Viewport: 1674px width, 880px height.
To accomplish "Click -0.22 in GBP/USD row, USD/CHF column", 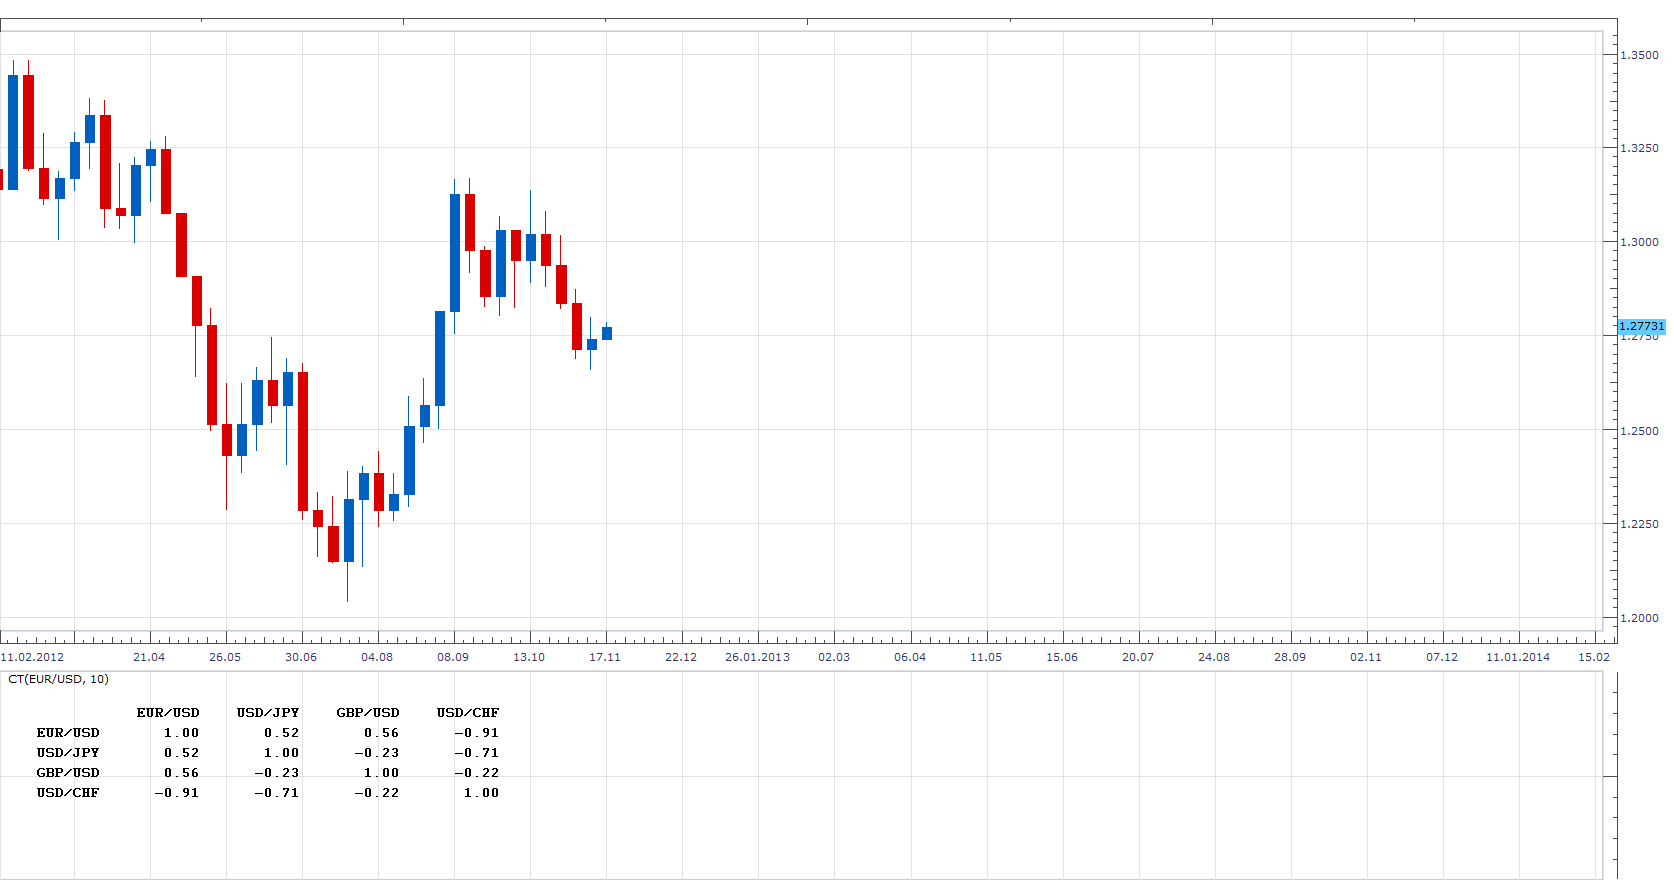I will point(477,773).
